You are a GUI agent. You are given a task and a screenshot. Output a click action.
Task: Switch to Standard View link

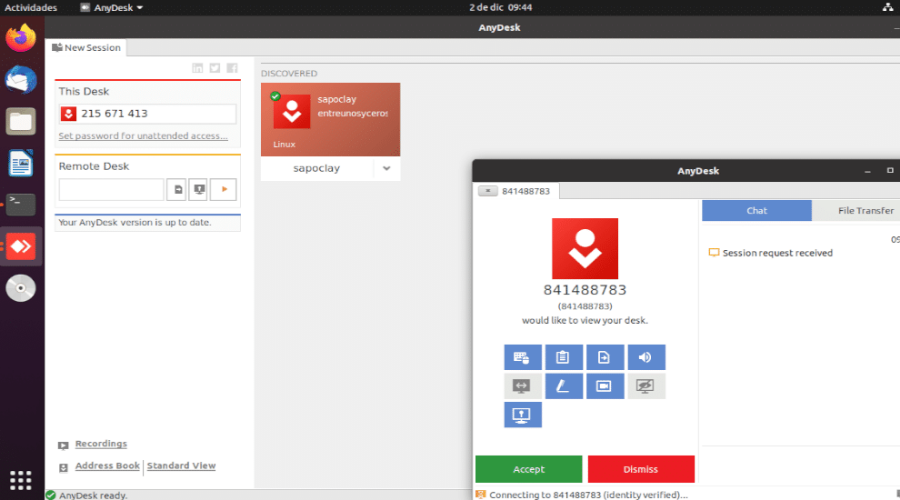pyautogui.click(x=181, y=466)
